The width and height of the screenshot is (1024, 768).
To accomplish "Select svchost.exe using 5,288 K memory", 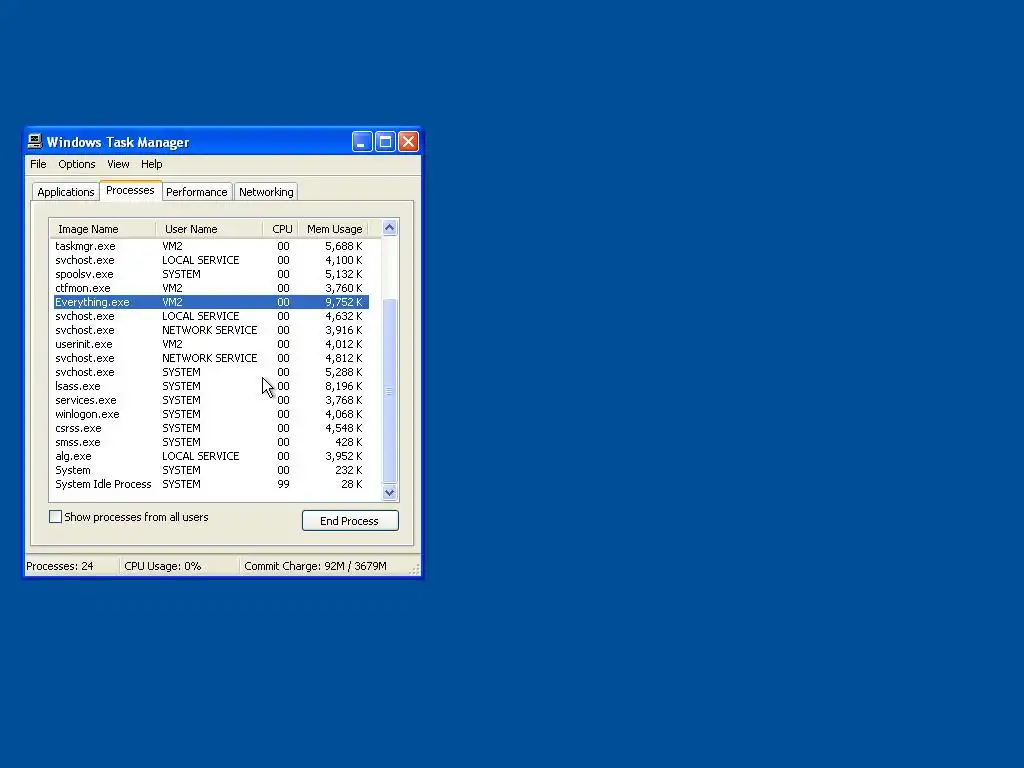I will click(x=211, y=372).
